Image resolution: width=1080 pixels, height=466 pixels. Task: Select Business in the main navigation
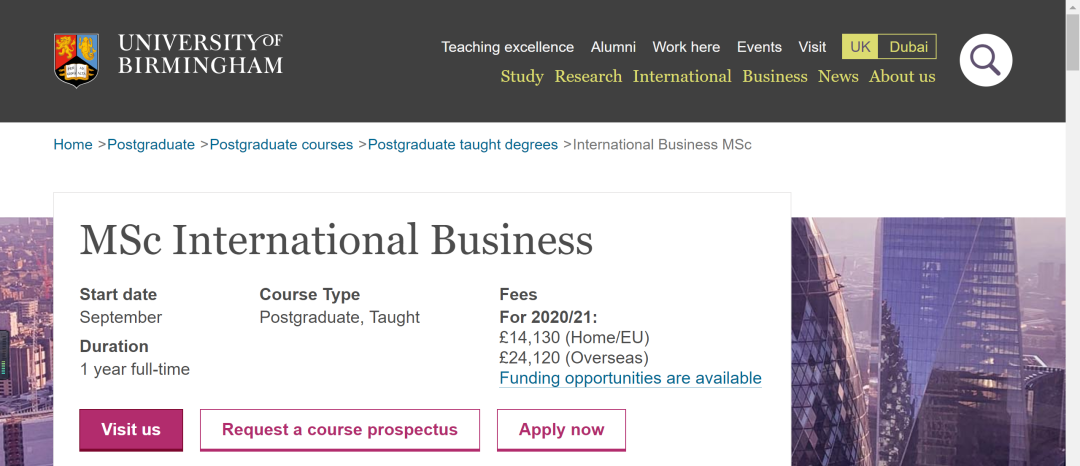[775, 76]
